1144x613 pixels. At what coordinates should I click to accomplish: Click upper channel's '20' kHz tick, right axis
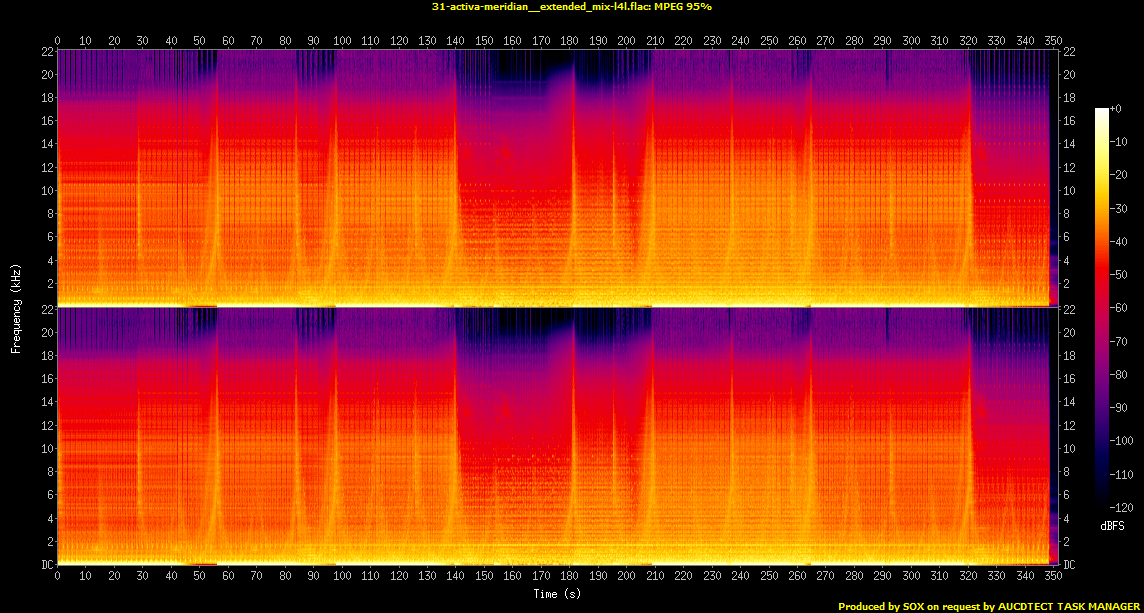pos(1068,74)
